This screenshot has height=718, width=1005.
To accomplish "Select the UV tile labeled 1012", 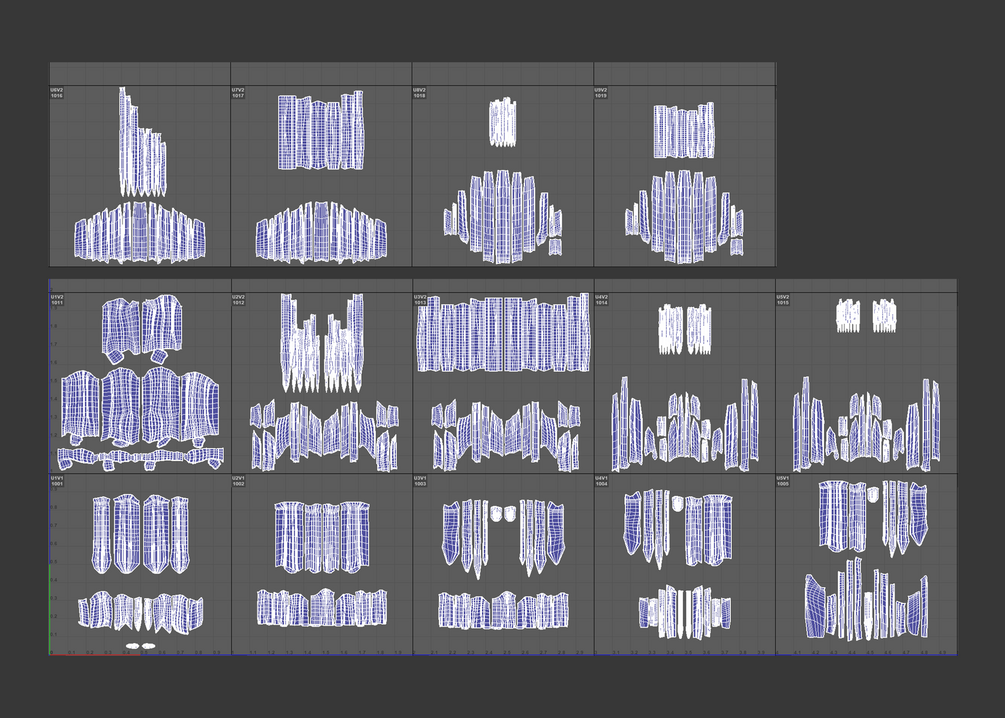I will (321, 383).
